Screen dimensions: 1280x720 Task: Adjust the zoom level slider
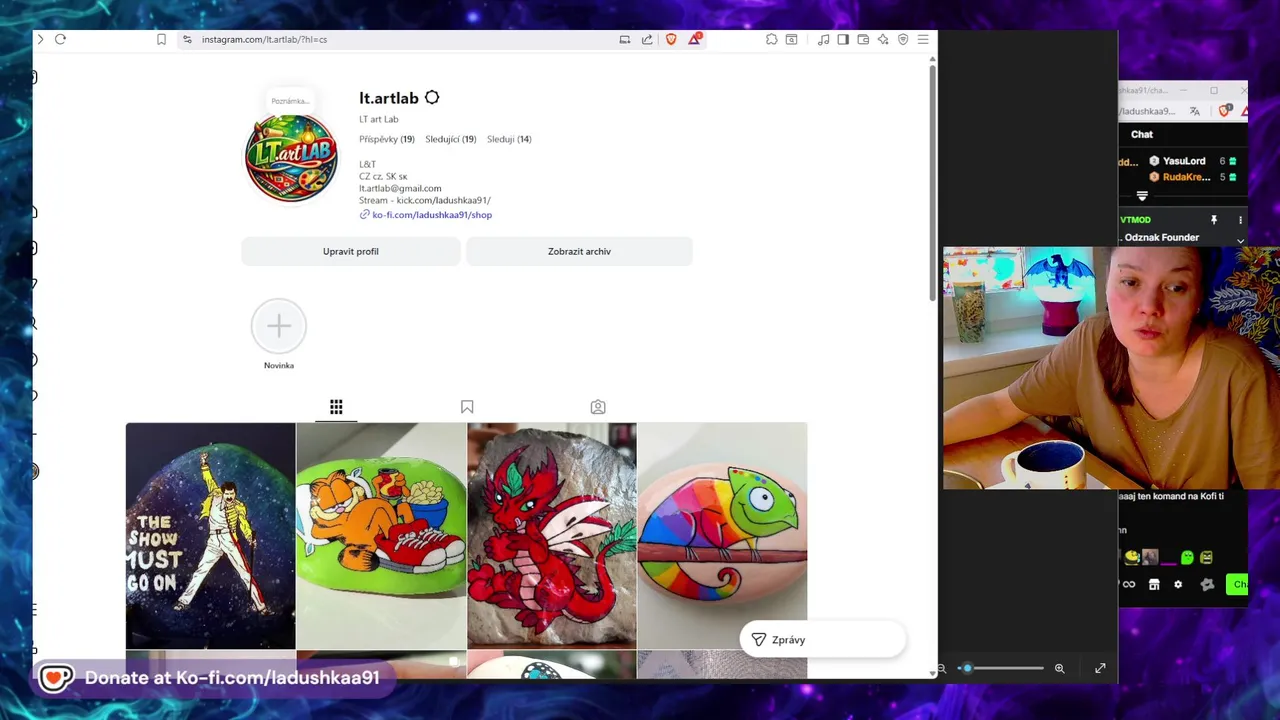tap(1001, 668)
